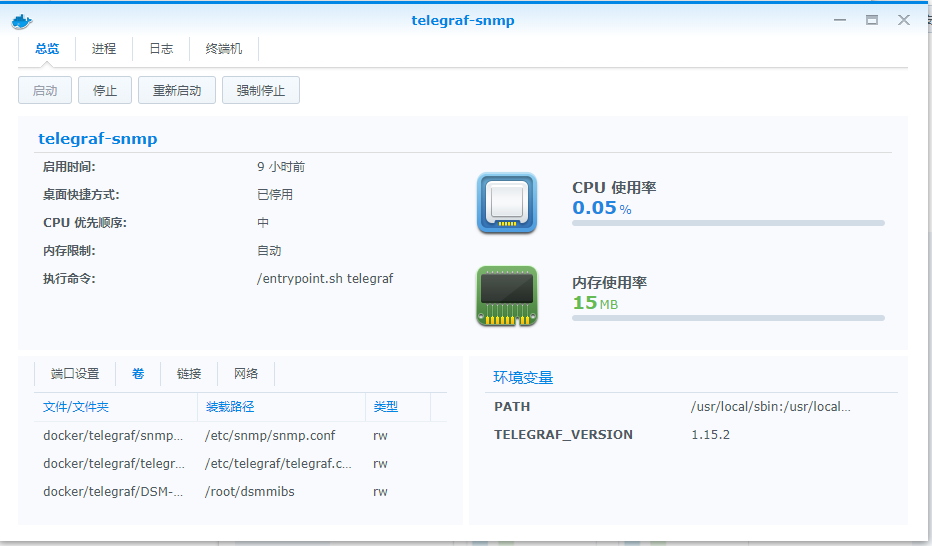932x546 pixels.
Task: Open the 终端机 tab
Action: pos(224,49)
